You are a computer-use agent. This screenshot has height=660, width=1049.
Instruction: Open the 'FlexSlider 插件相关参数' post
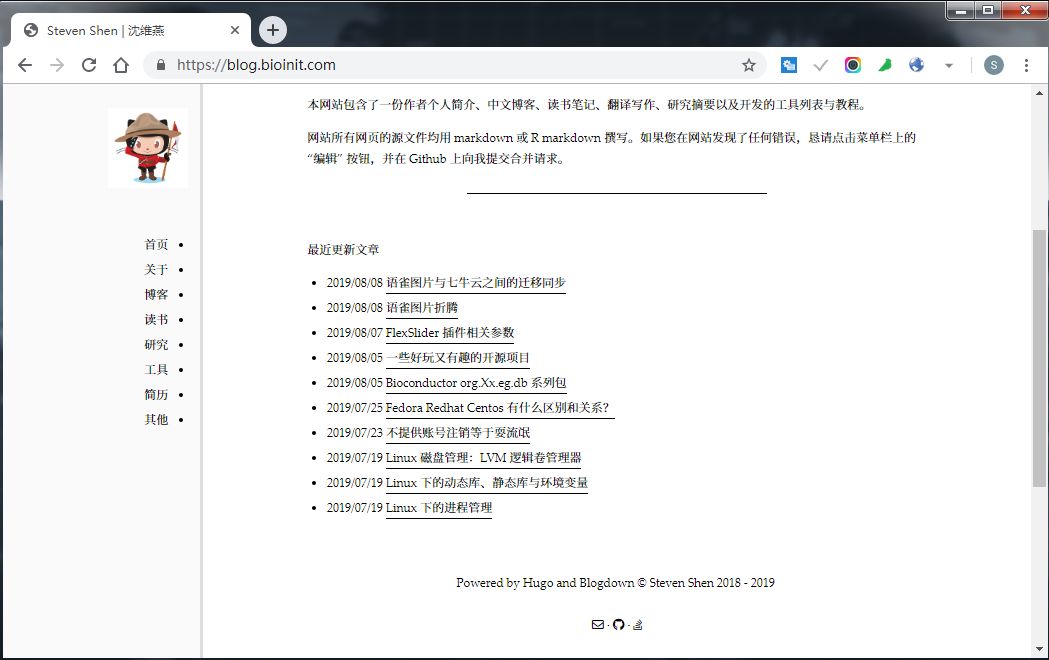click(450, 332)
